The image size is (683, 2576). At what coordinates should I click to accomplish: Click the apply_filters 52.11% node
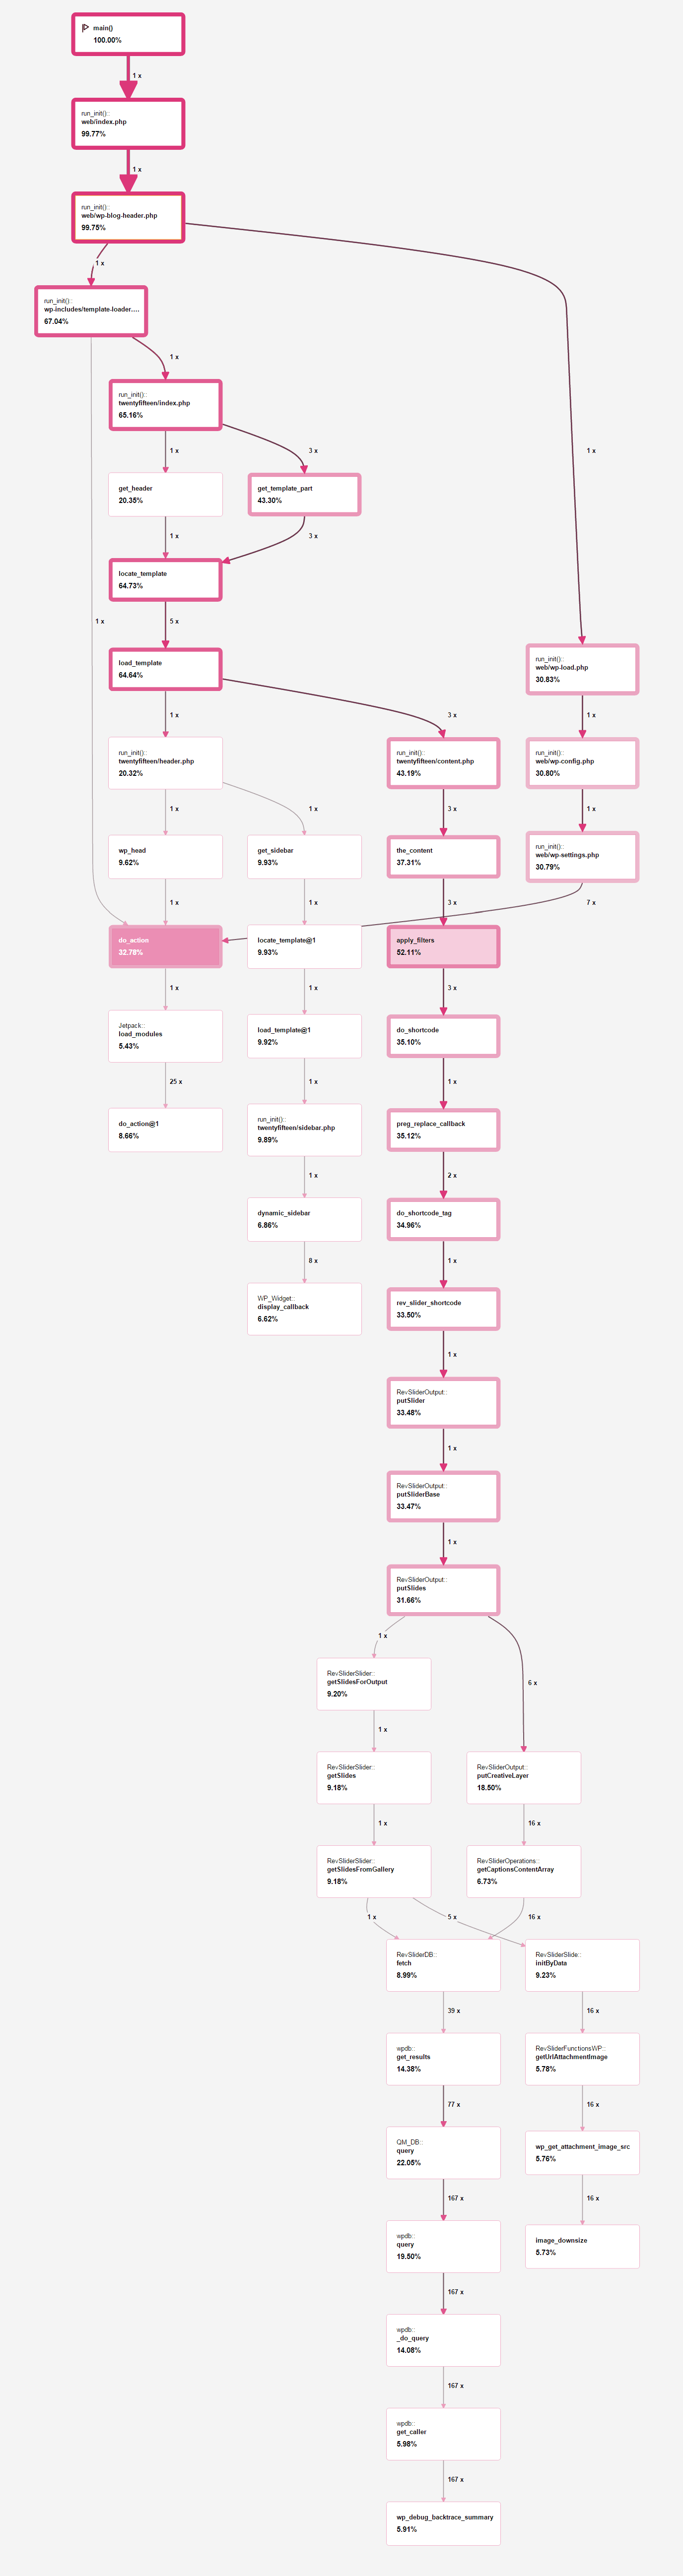click(443, 946)
